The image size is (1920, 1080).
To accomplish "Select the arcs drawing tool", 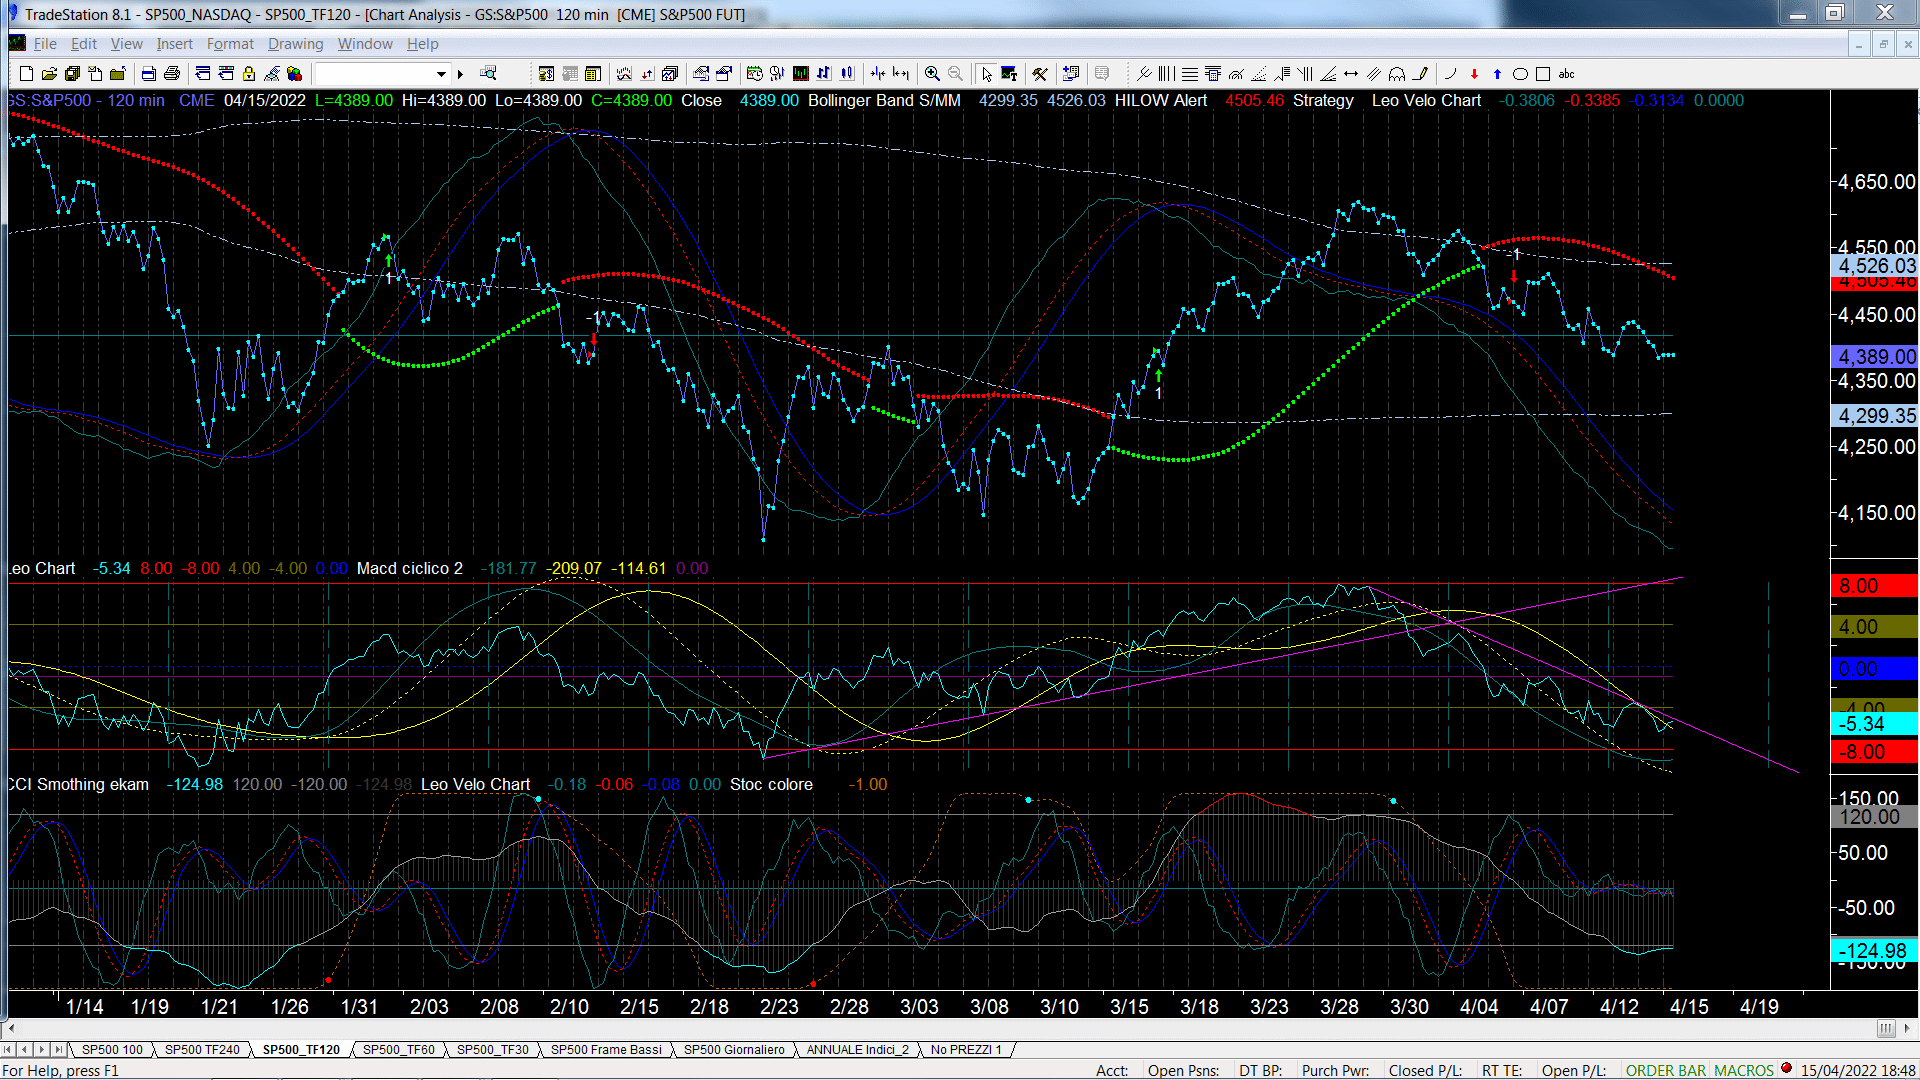I will point(1397,74).
